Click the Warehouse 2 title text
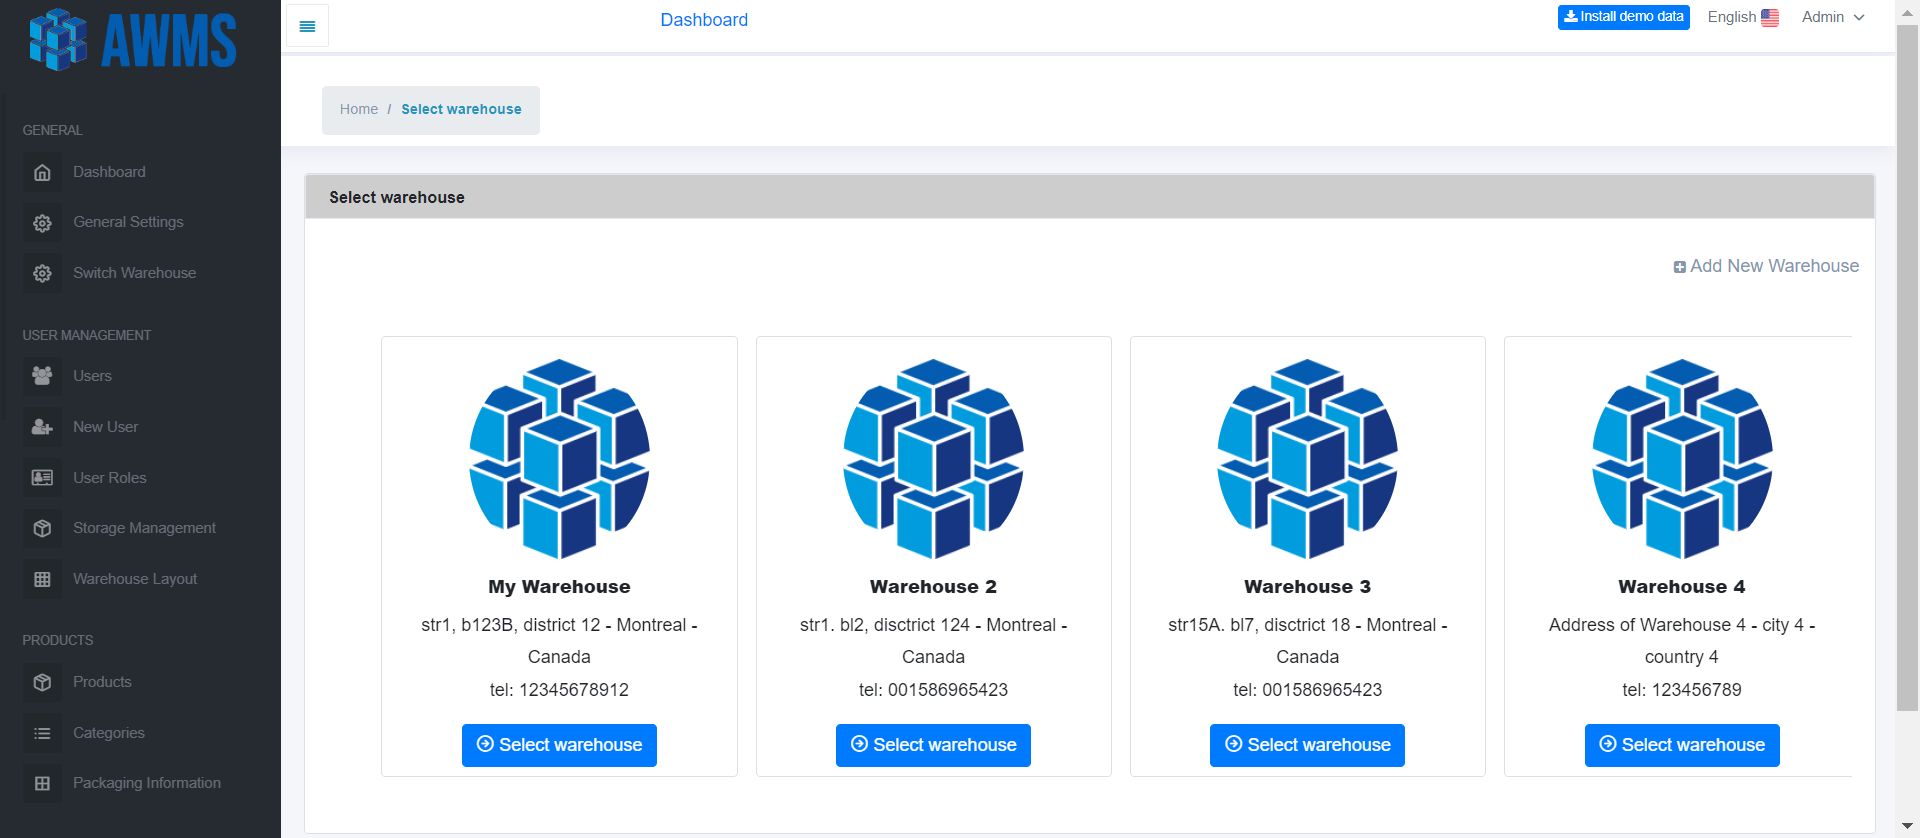The image size is (1920, 838). (x=933, y=587)
